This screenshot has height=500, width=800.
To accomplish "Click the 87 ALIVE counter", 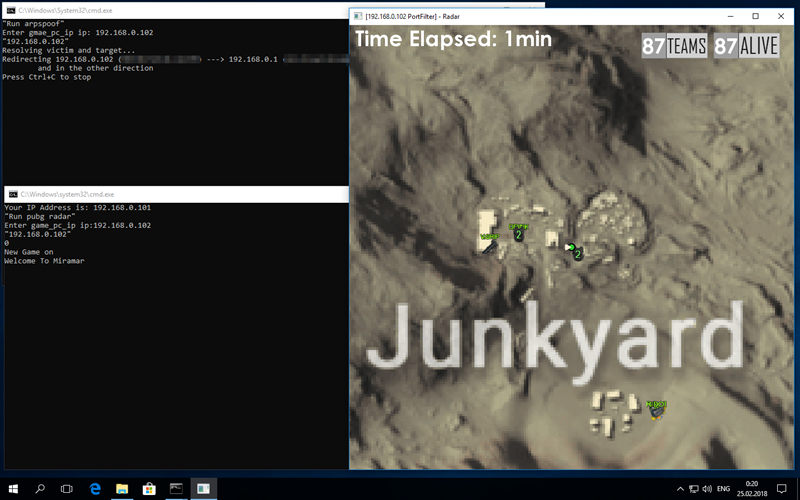I will pos(746,46).
